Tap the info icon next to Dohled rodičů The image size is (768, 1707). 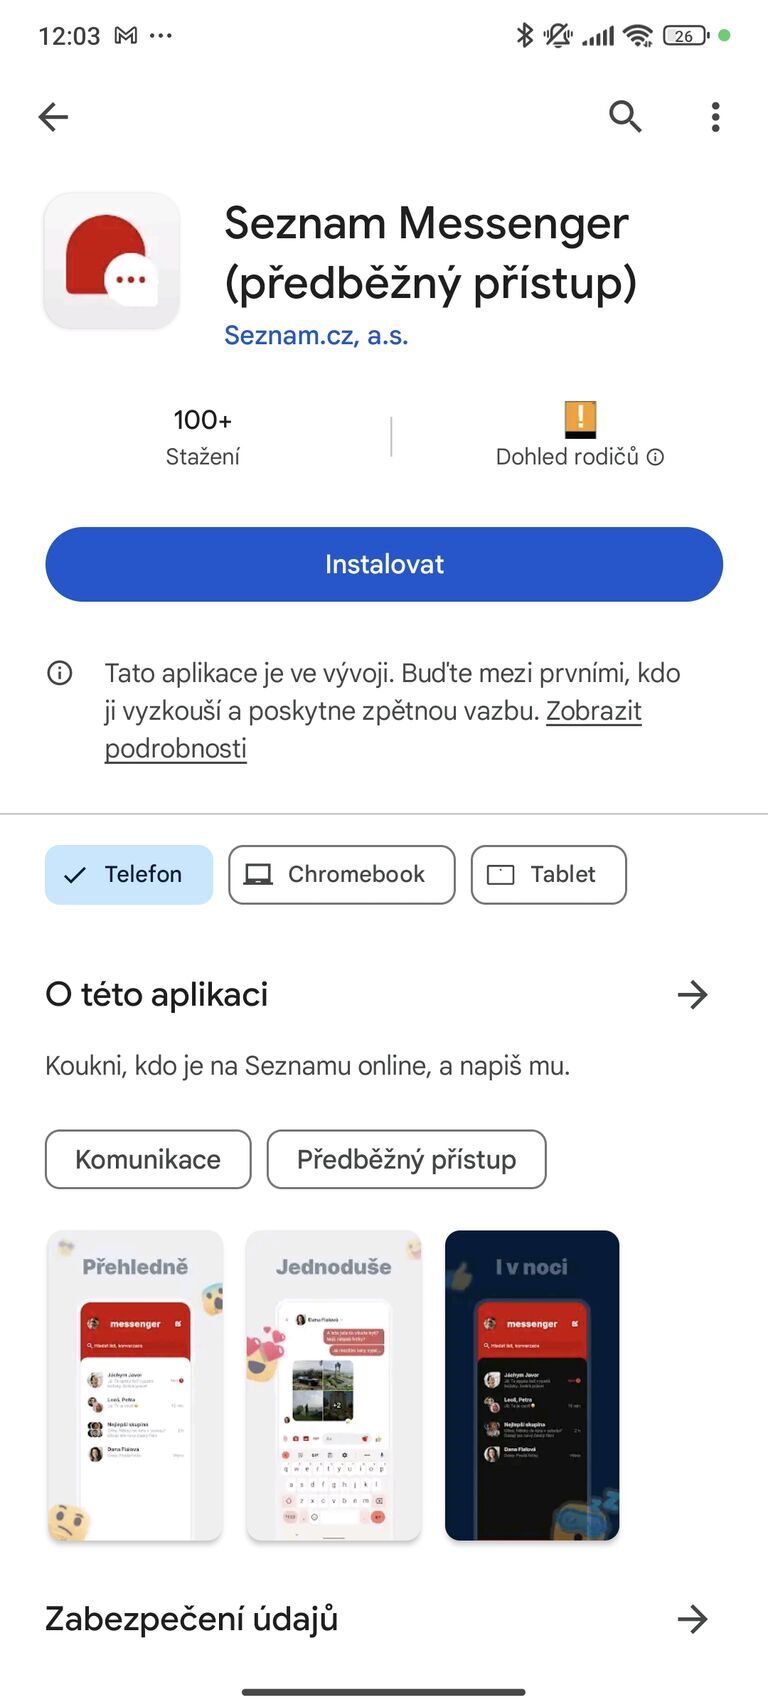coord(656,457)
